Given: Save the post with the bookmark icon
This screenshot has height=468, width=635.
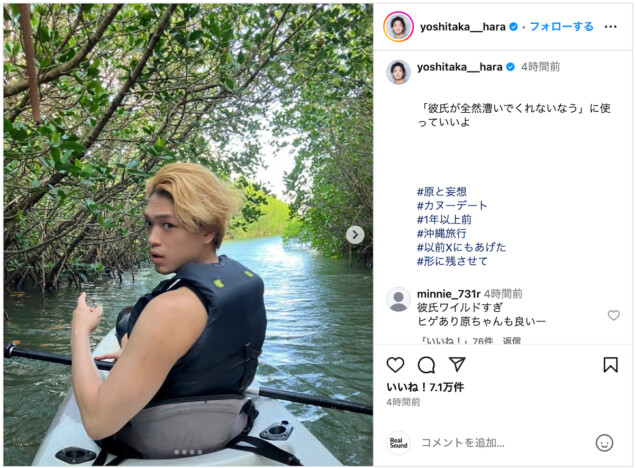Looking at the screenshot, I should [x=610, y=364].
